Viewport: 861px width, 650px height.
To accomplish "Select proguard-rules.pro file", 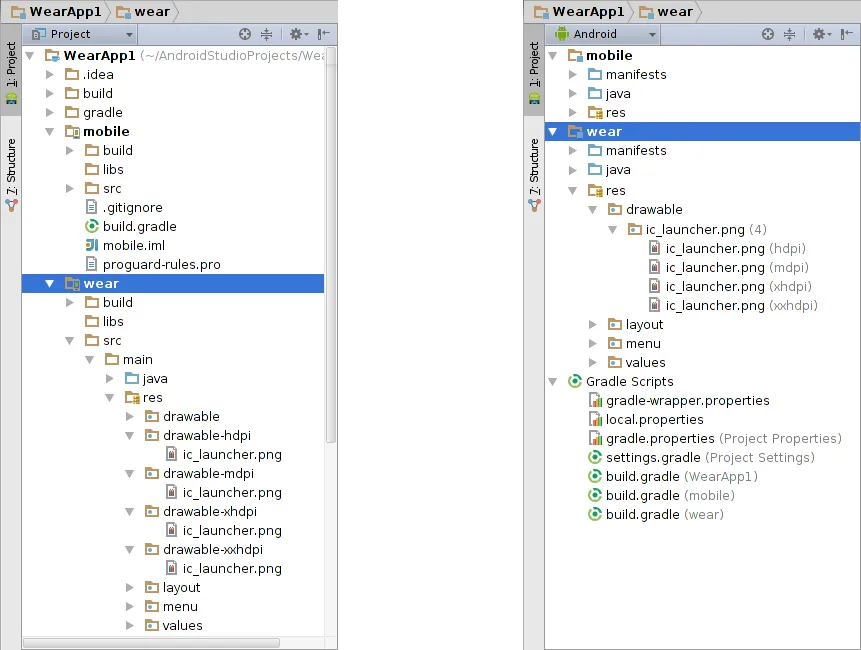I will [x=153, y=264].
